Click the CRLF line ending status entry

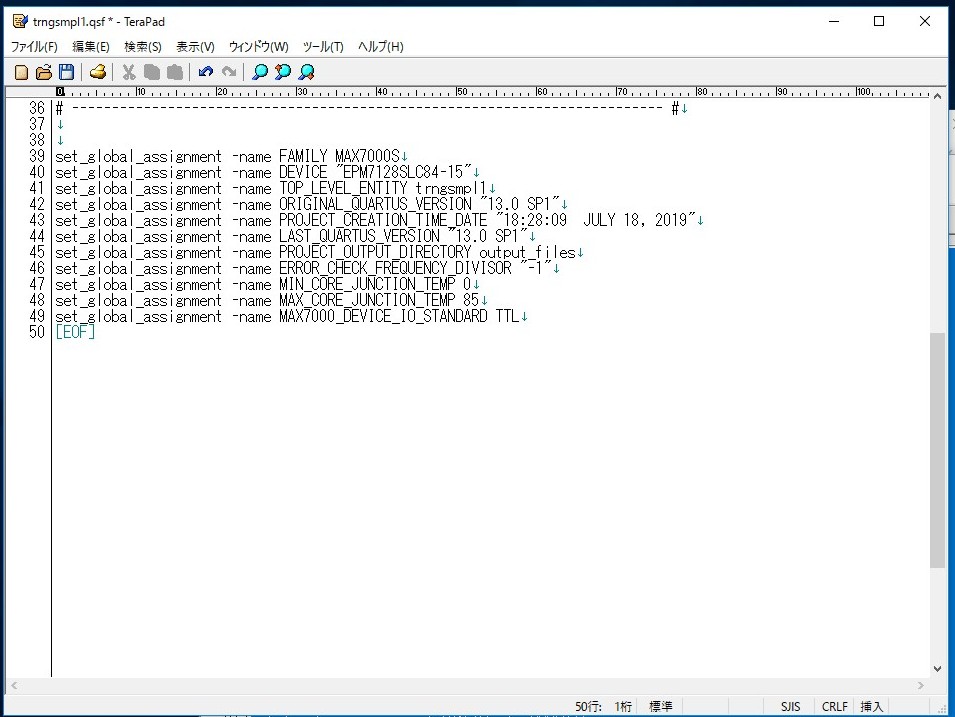(834, 707)
